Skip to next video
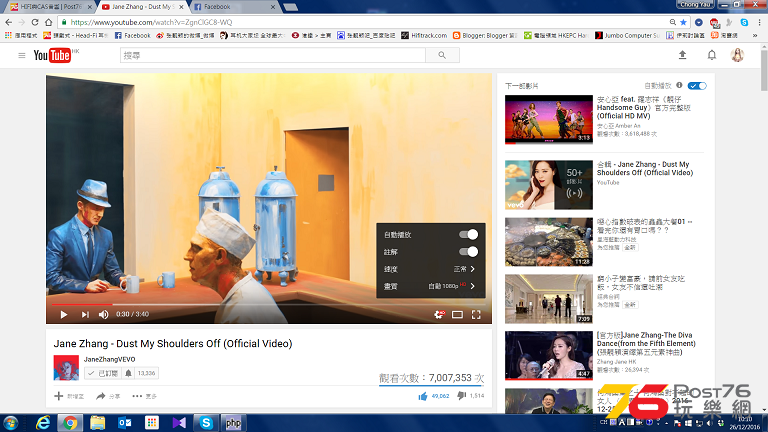The image size is (768, 432). (x=85, y=314)
